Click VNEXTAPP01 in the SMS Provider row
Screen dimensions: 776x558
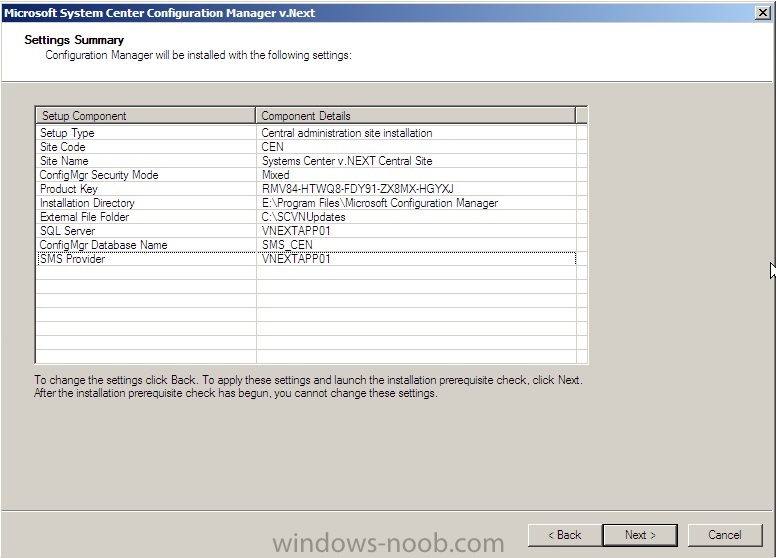tap(295, 259)
